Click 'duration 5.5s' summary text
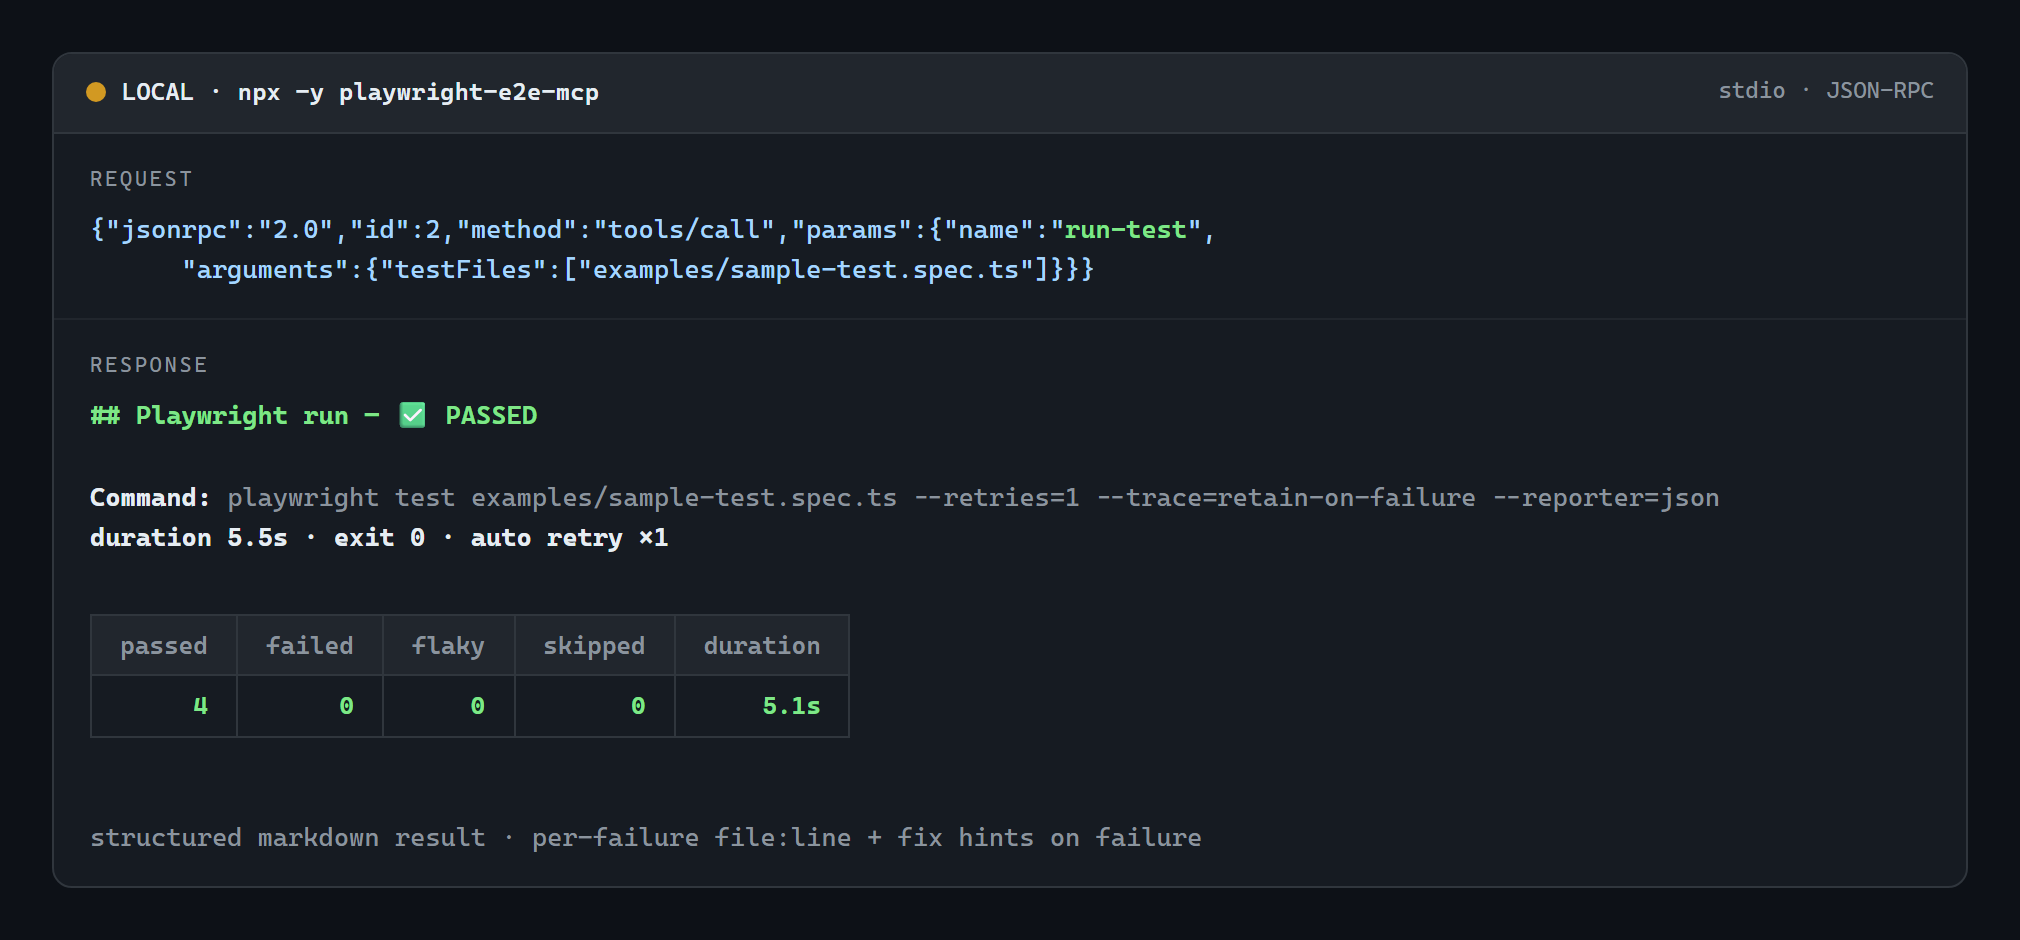The width and height of the screenshot is (2020, 940). tap(189, 538)
